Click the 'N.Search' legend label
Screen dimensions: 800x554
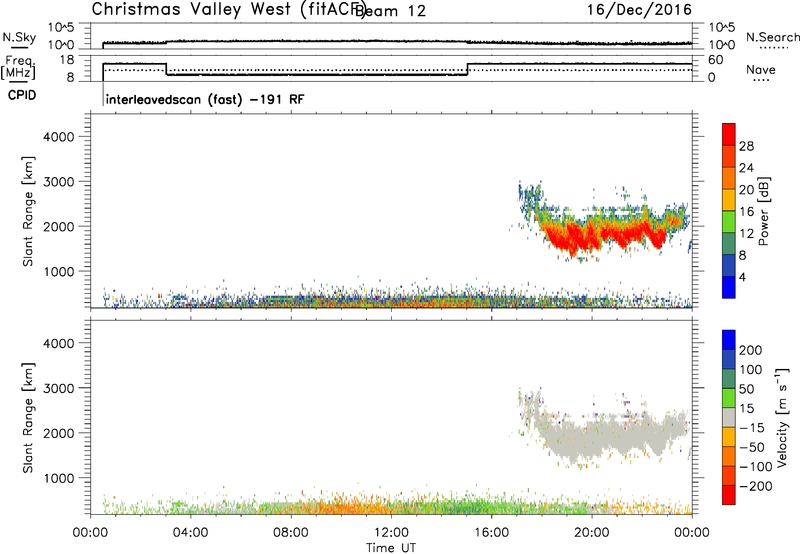coord(772,37)
